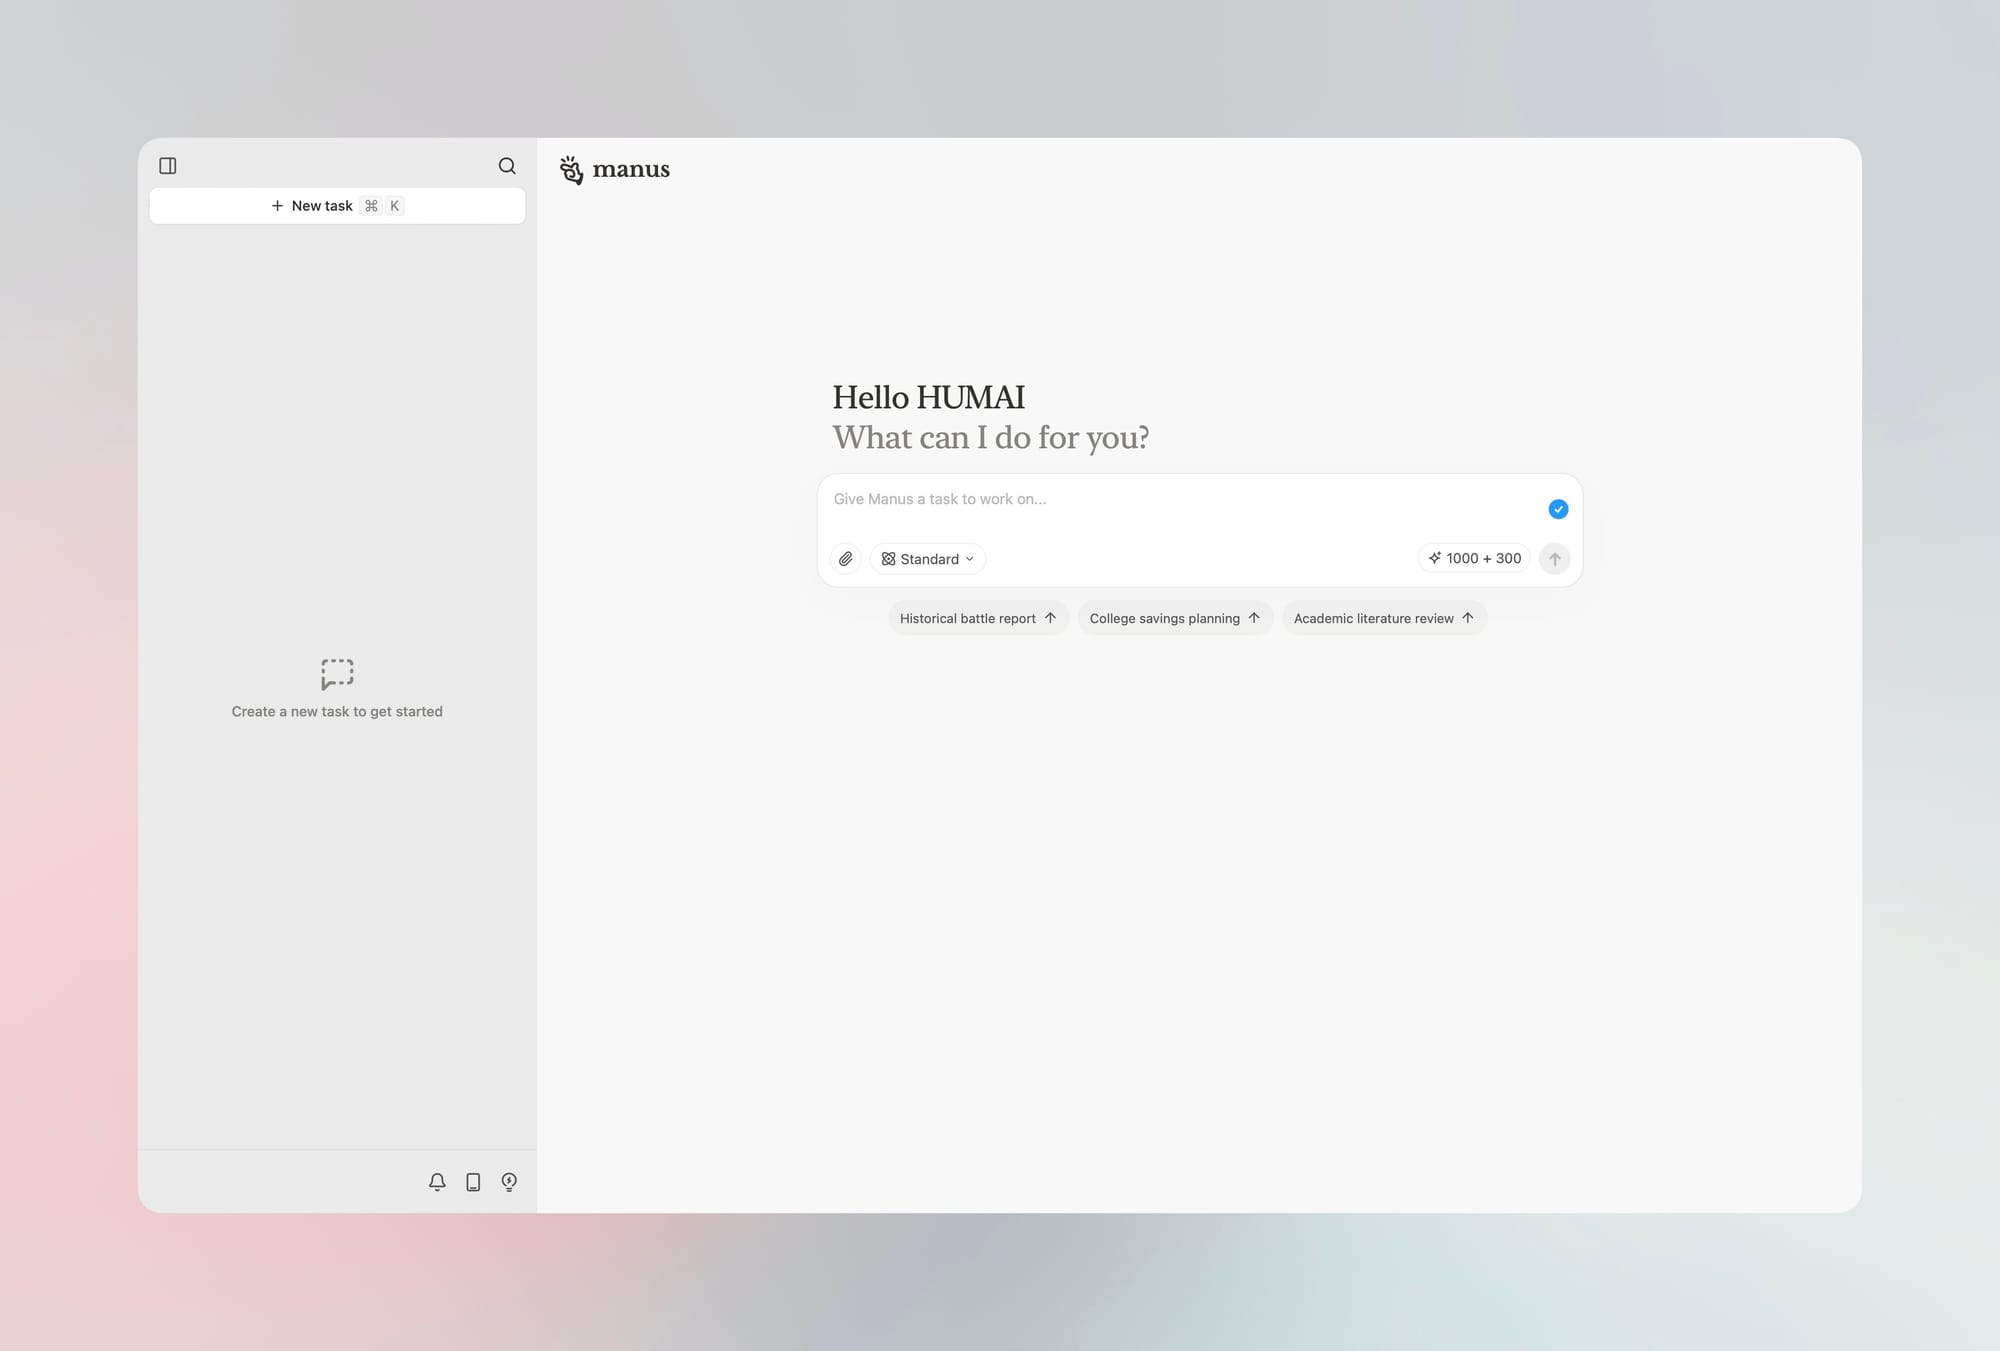Viewport: 2000px width, 1351px height.
Task: Toggle the sidebar panel icon
Action: pos(168,166)
